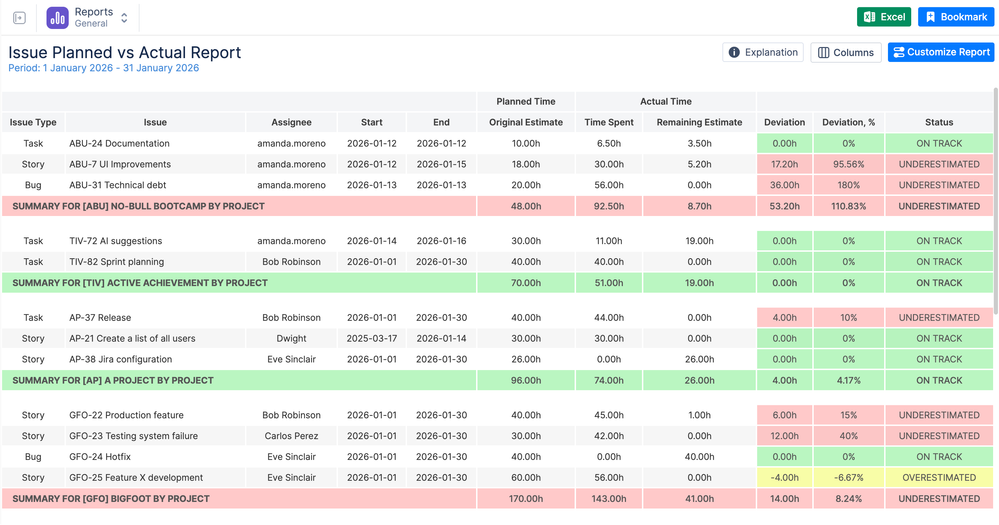
Task: Click the 2025-03-17 start date cell
Action: (371, 338)
